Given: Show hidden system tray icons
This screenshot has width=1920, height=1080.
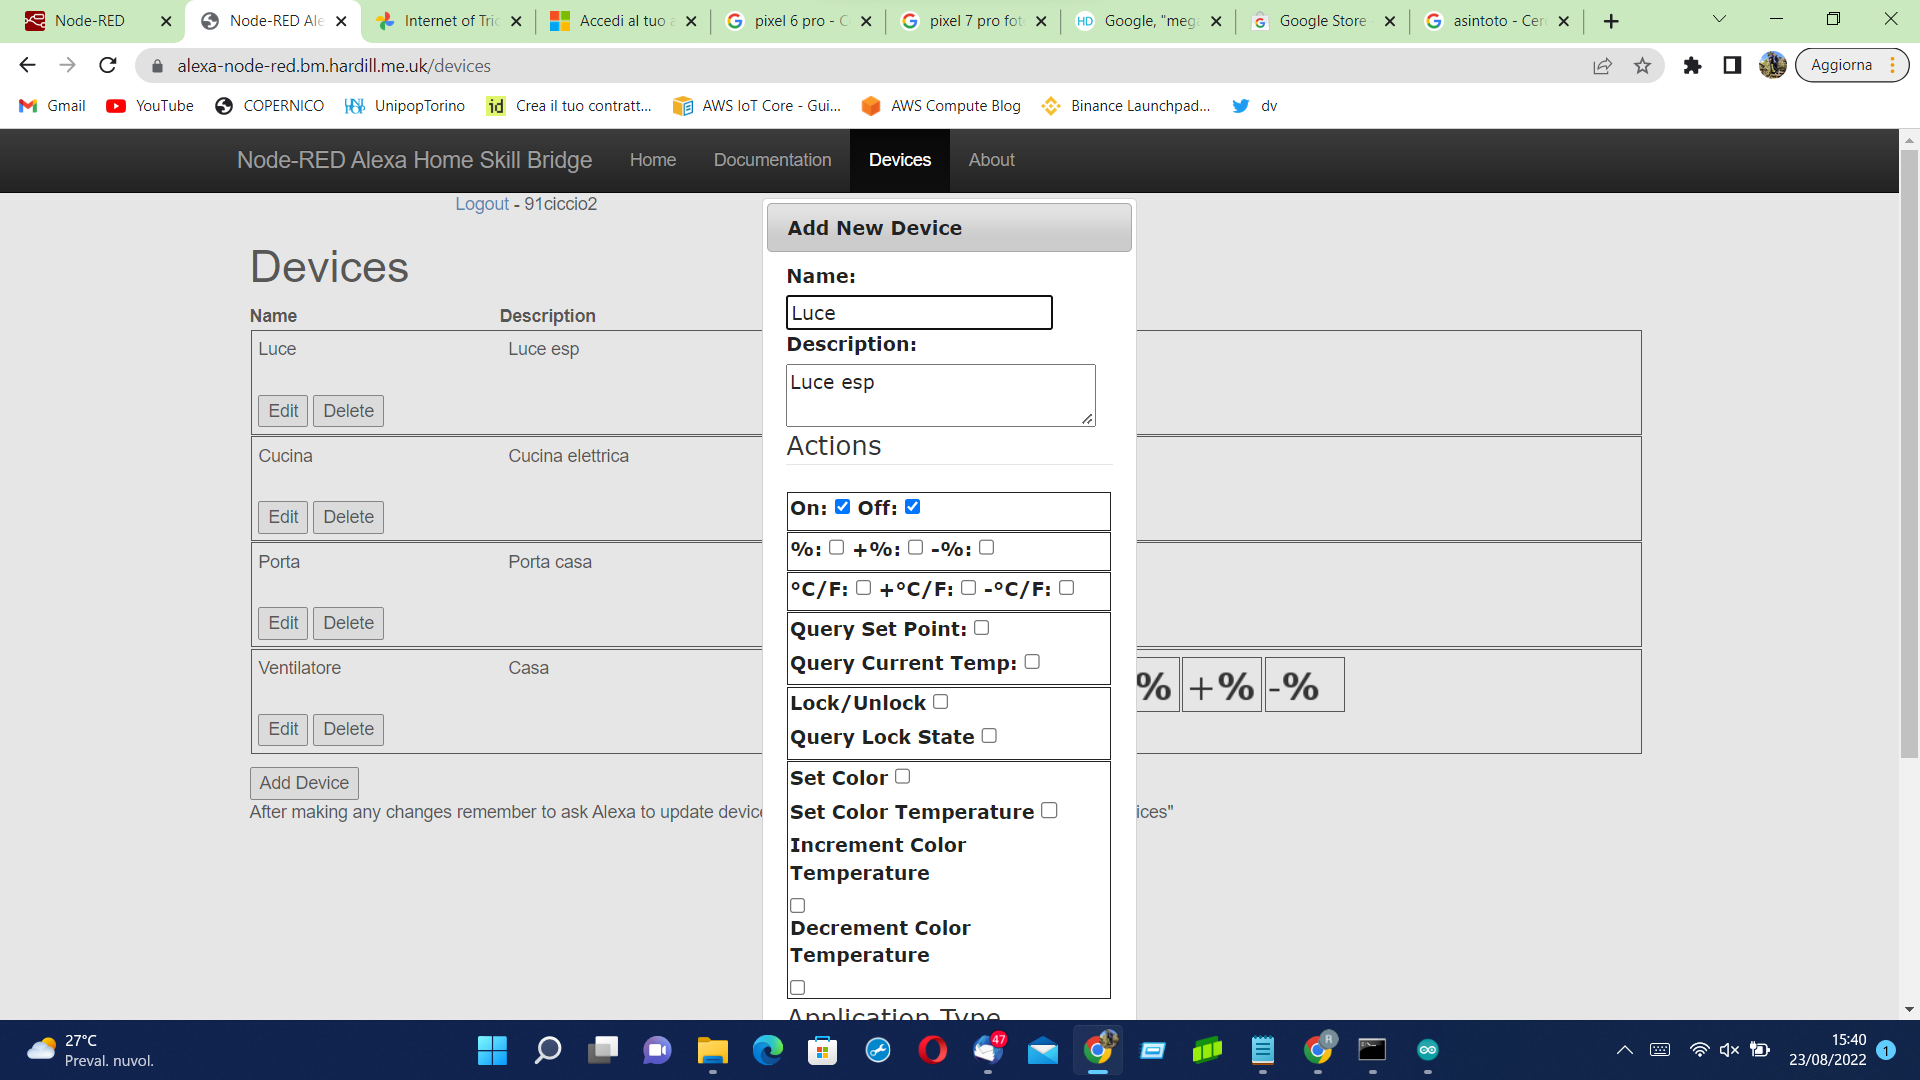Looking at the screenshot, I should [x=1624, y=1050].
